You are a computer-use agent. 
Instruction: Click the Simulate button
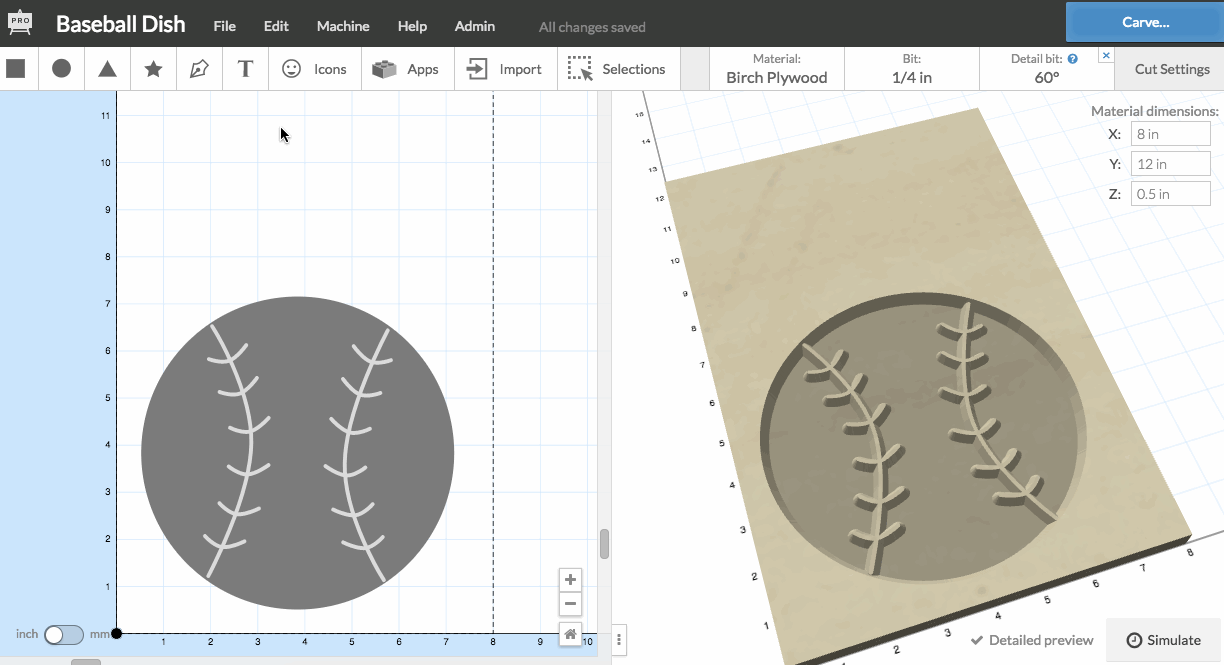tap(1163, 640)
